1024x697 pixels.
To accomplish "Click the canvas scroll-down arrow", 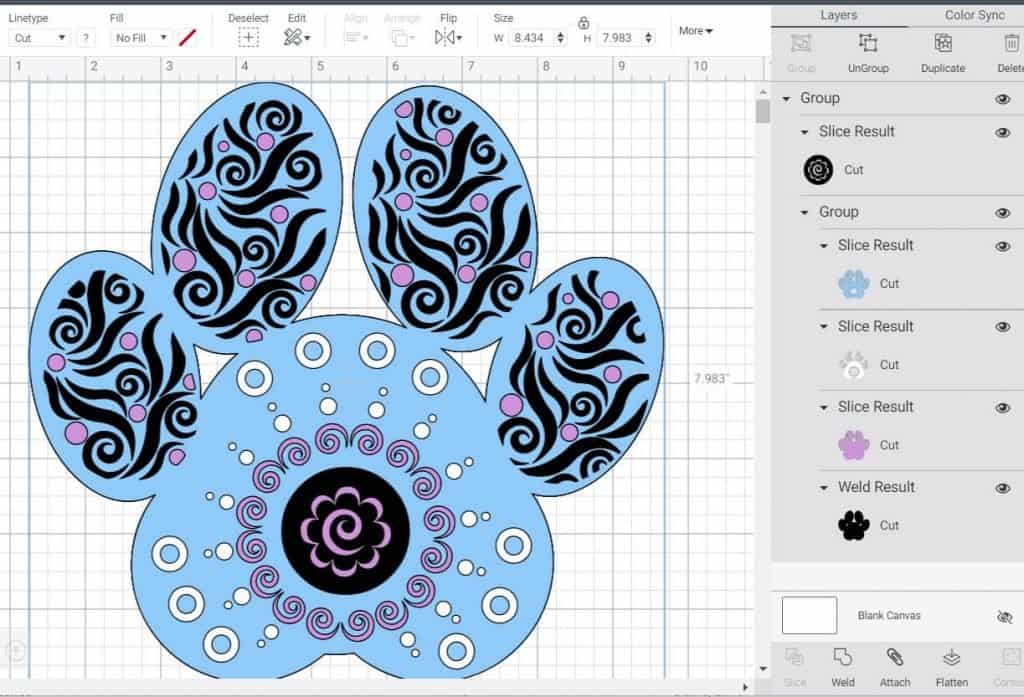I will click(x=763, y=669).
